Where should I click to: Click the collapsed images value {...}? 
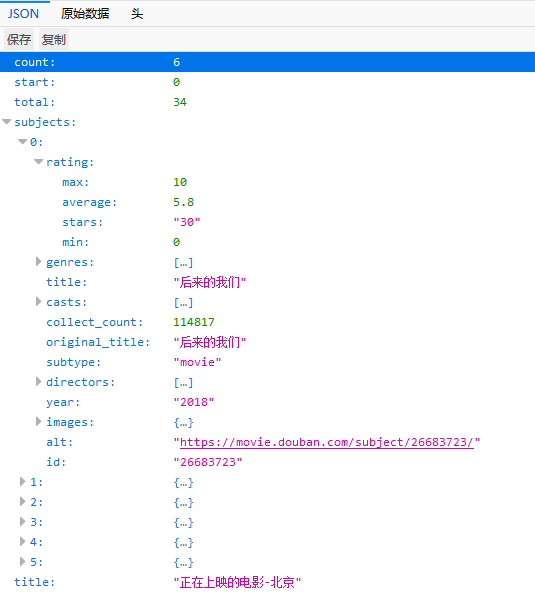(183, 422)
